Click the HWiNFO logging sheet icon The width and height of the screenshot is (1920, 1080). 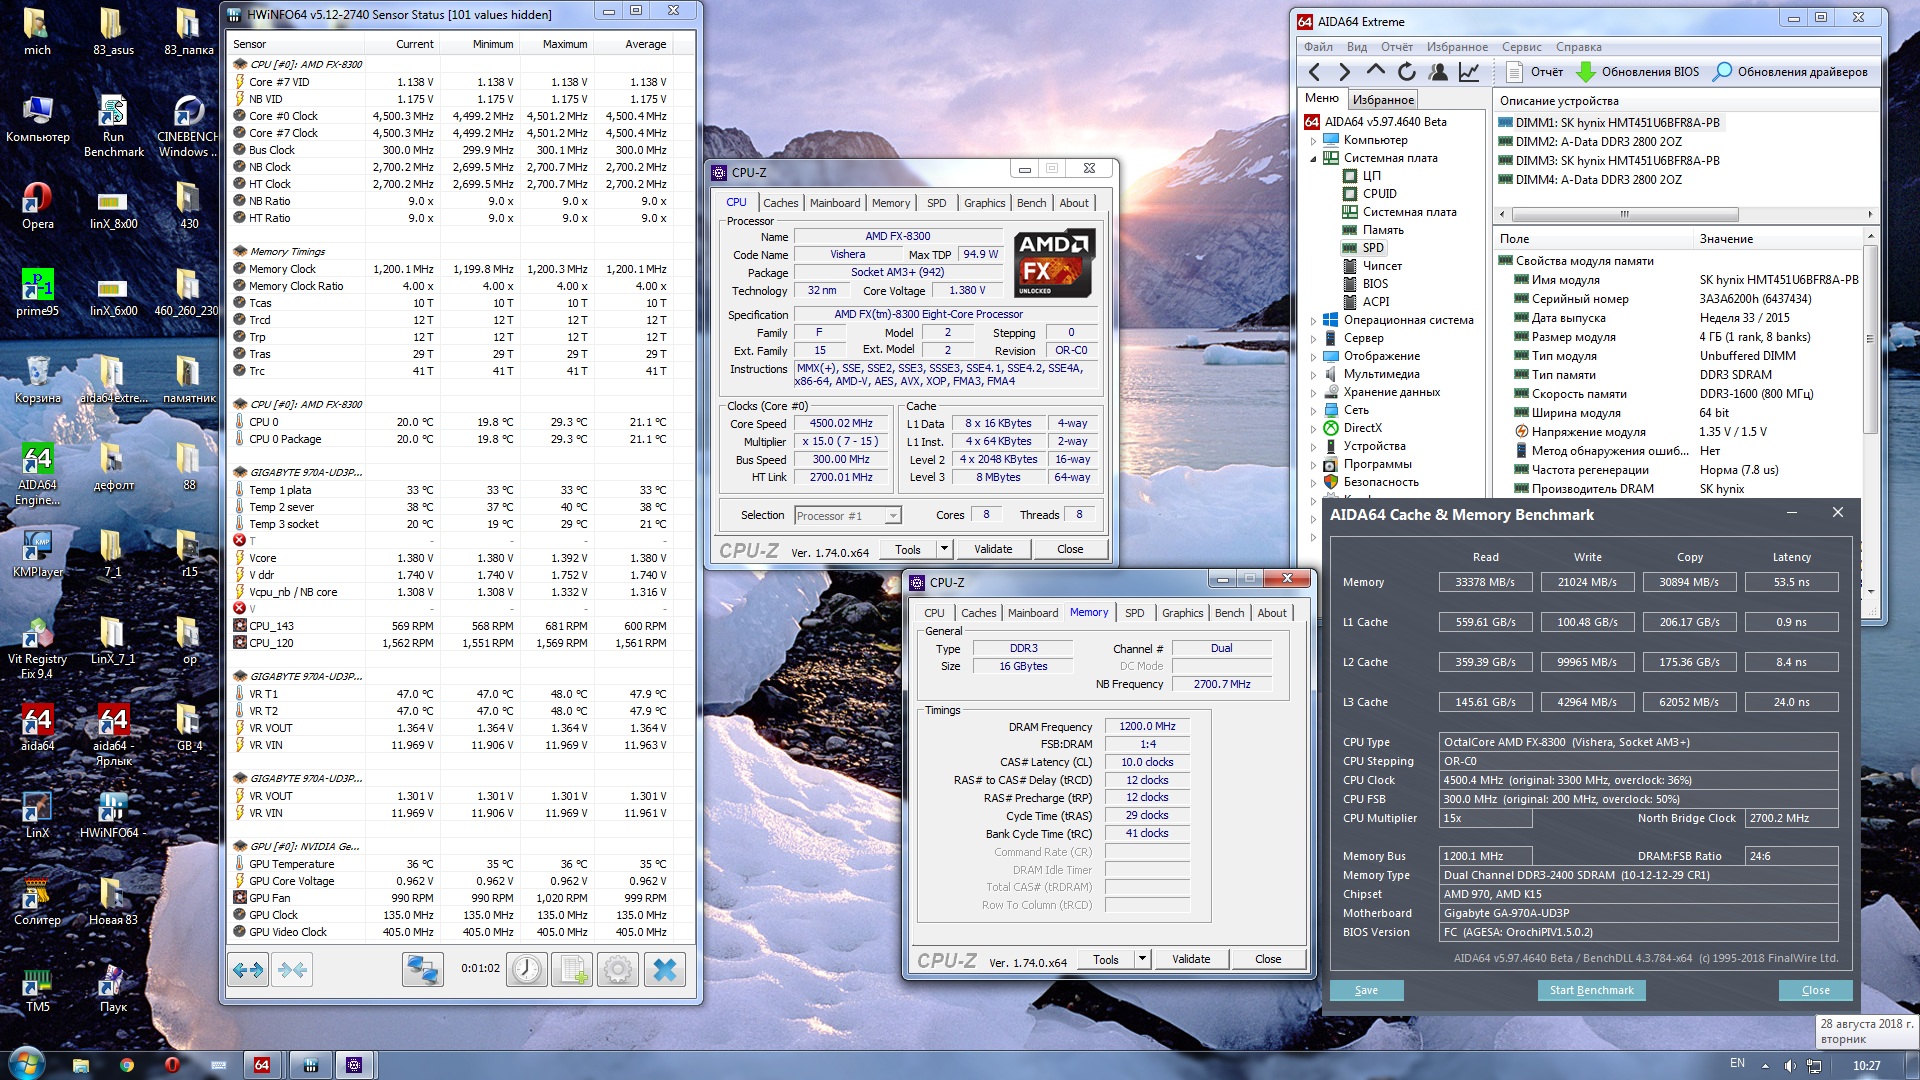[573, 969]
